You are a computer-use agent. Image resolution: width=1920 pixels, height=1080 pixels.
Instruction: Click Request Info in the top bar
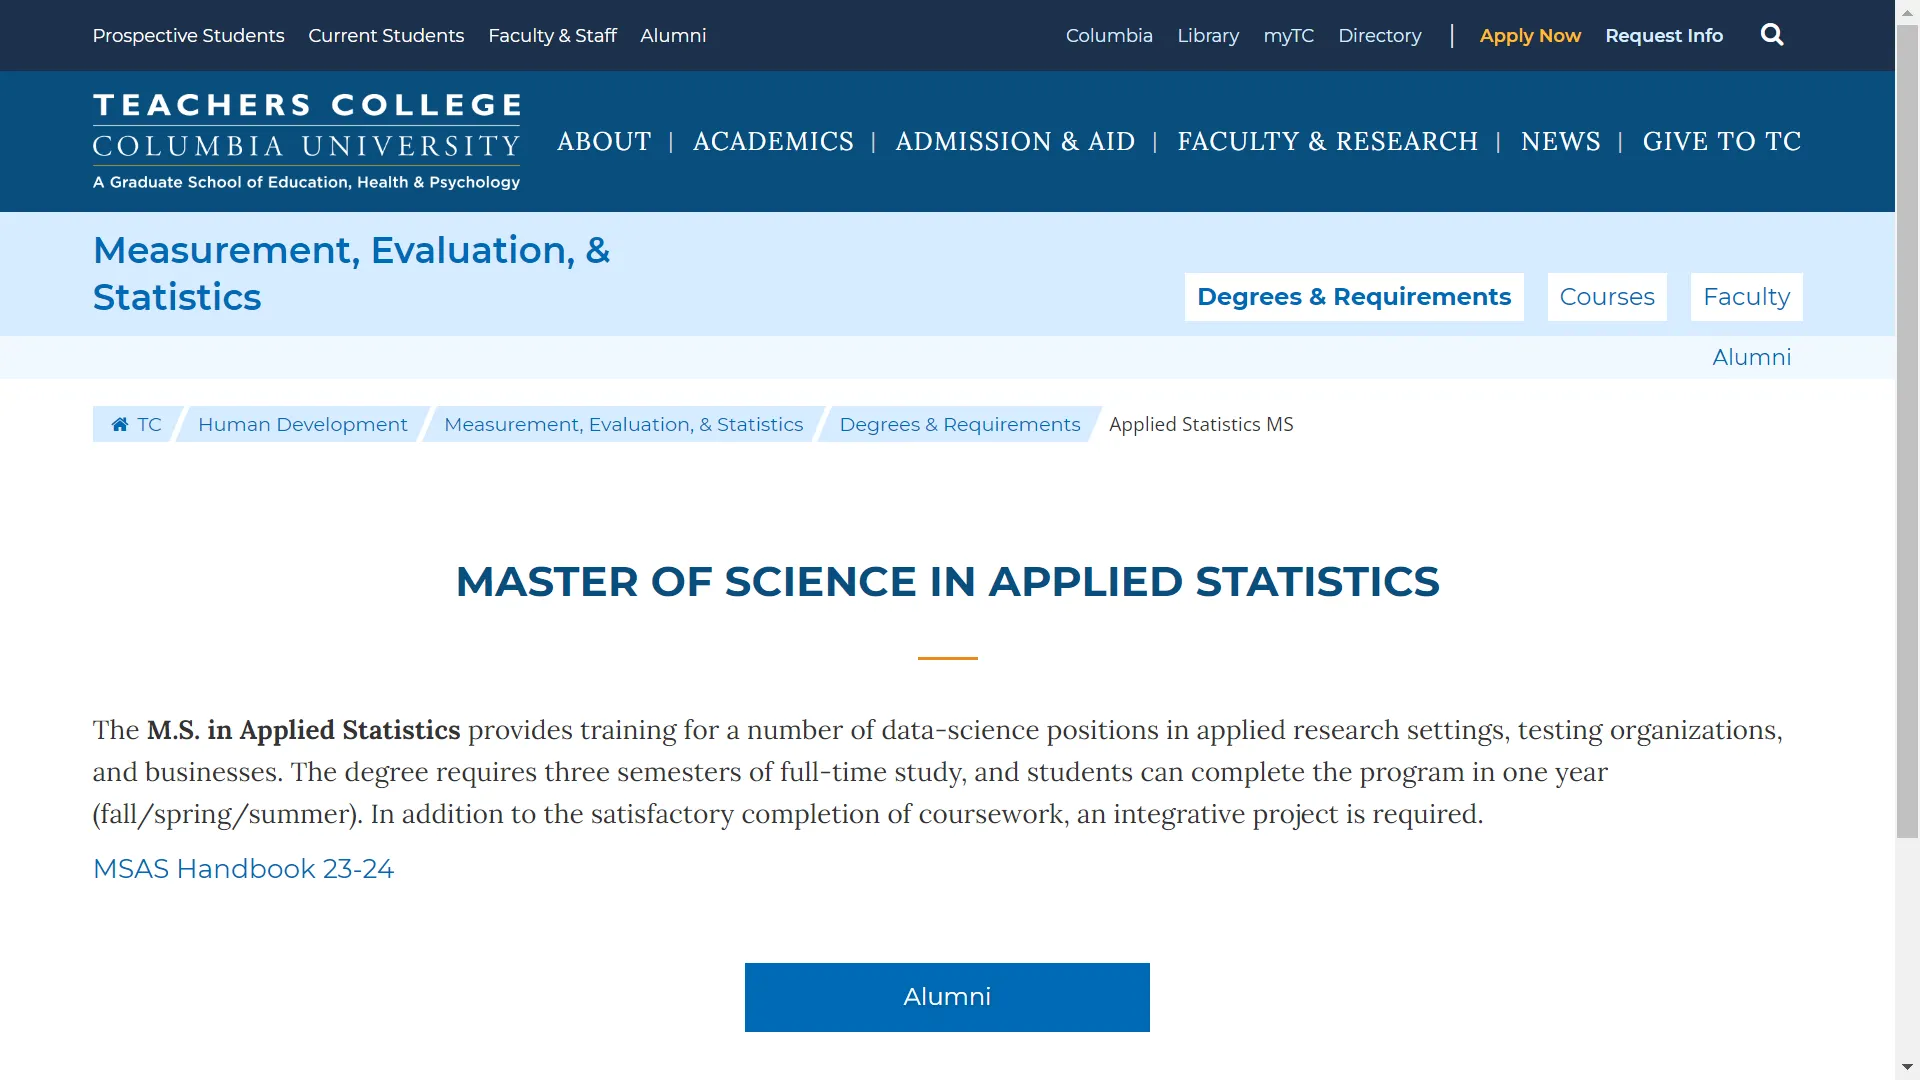click(x=1664, y=36)
